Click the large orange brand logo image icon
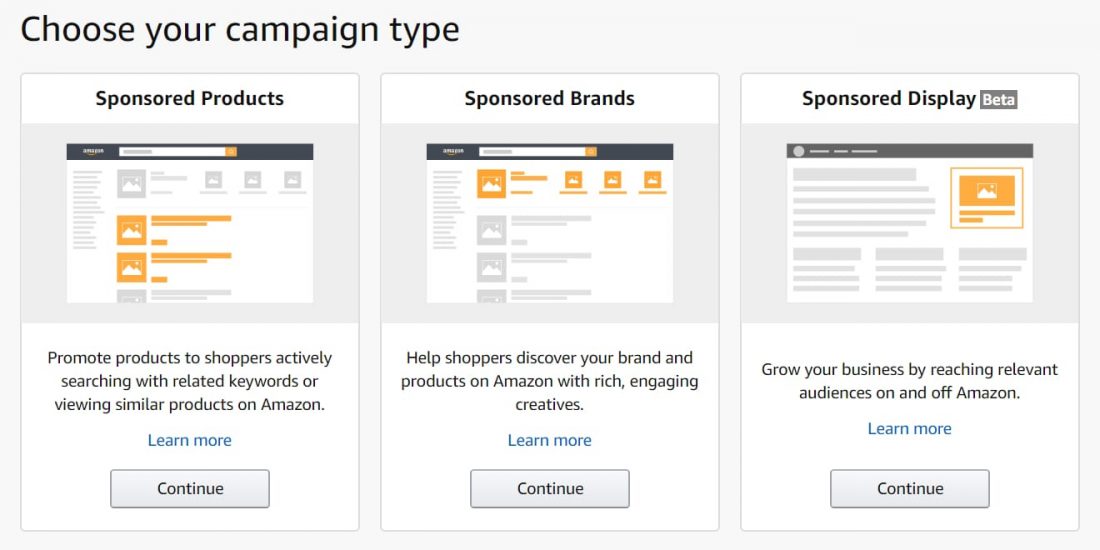 click(491, 184)
